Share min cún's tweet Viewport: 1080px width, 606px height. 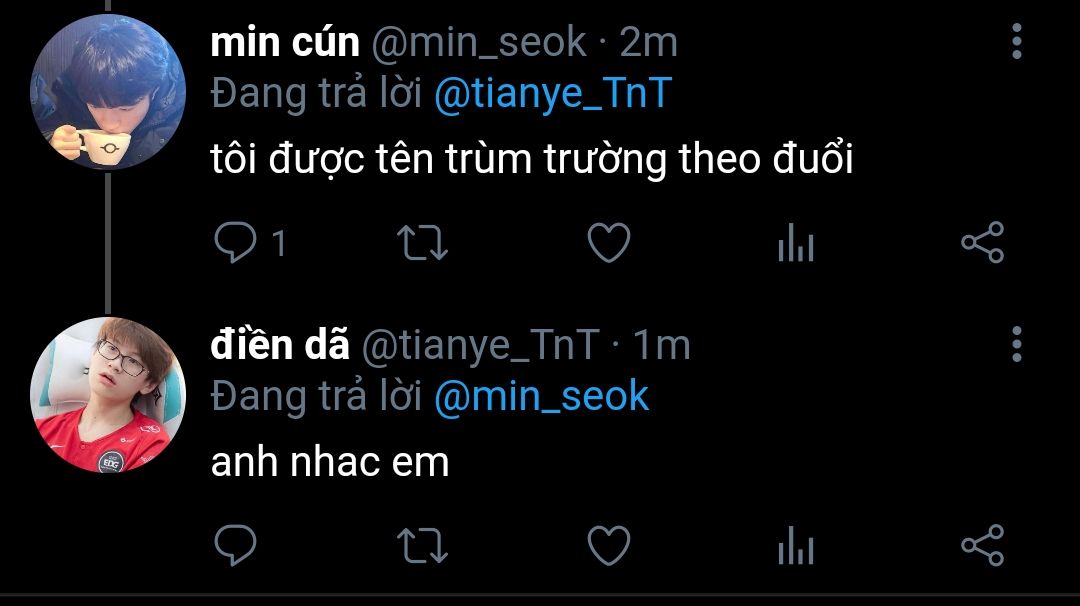pyautogui.click(x=981, y=243)
